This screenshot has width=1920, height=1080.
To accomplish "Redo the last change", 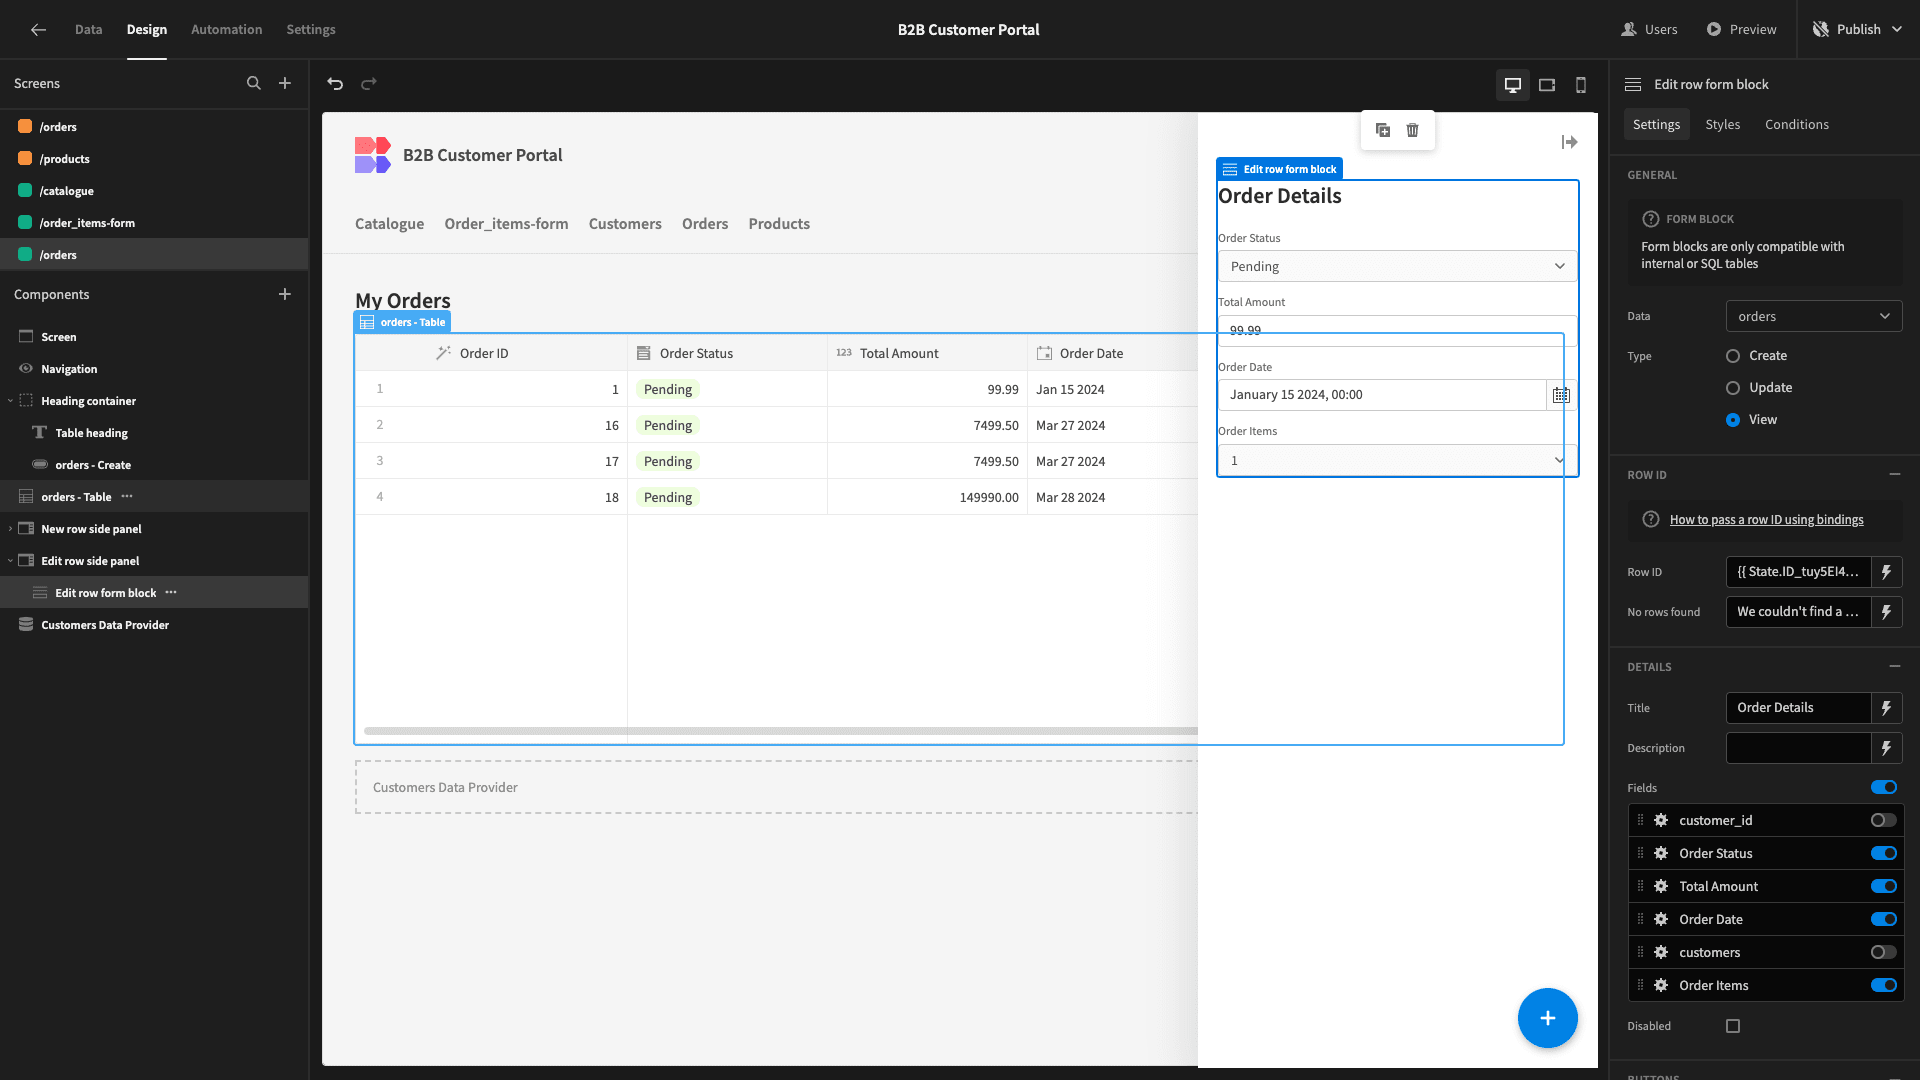I will (369, 84).
